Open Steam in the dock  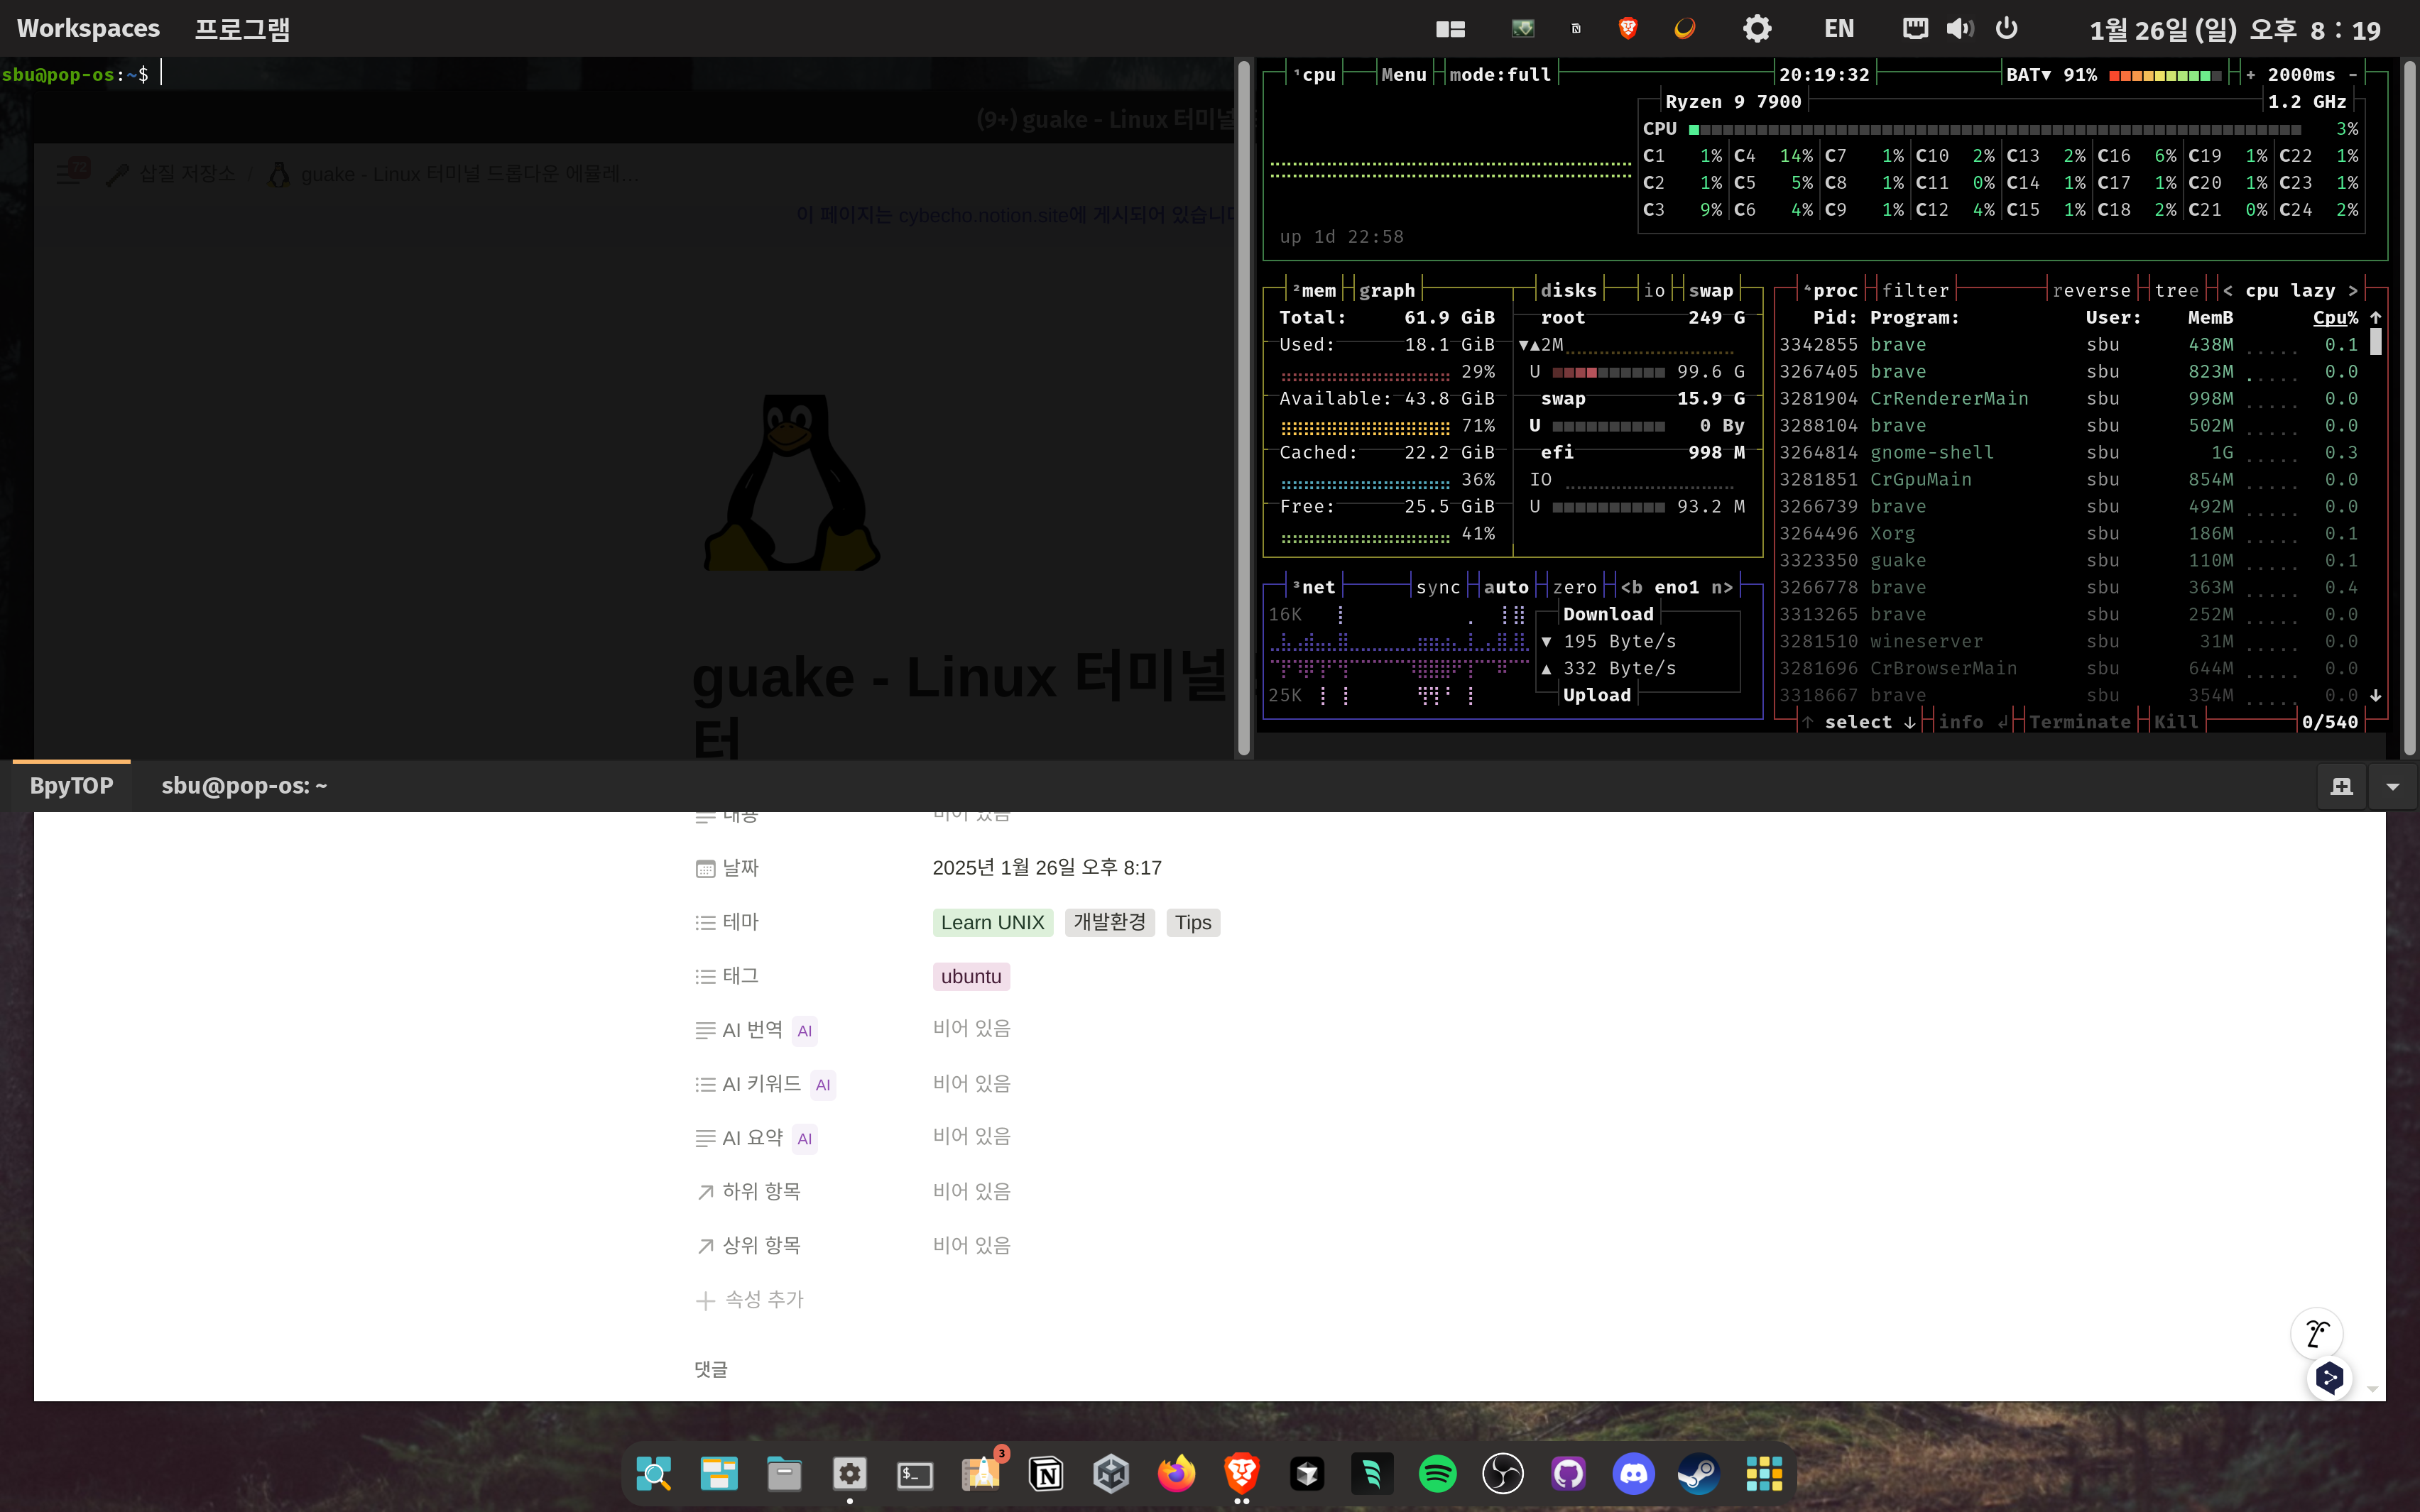pyautogui.click(x=1698, y=1473)
